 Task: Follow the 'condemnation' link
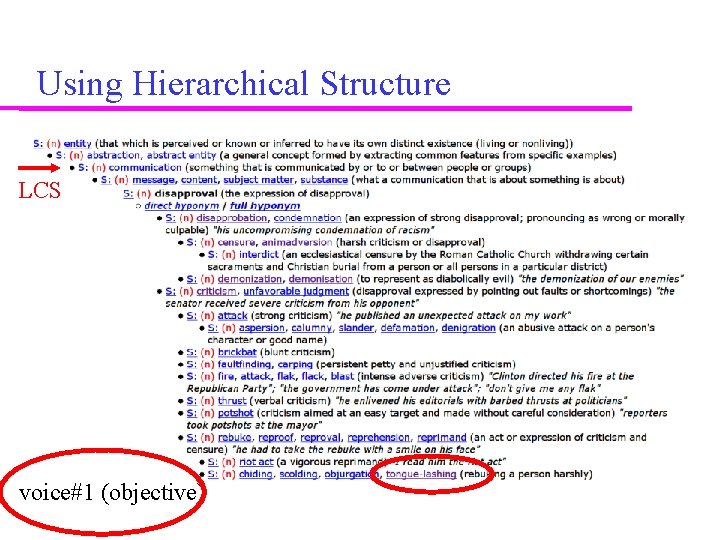click(x=307, y=218)
